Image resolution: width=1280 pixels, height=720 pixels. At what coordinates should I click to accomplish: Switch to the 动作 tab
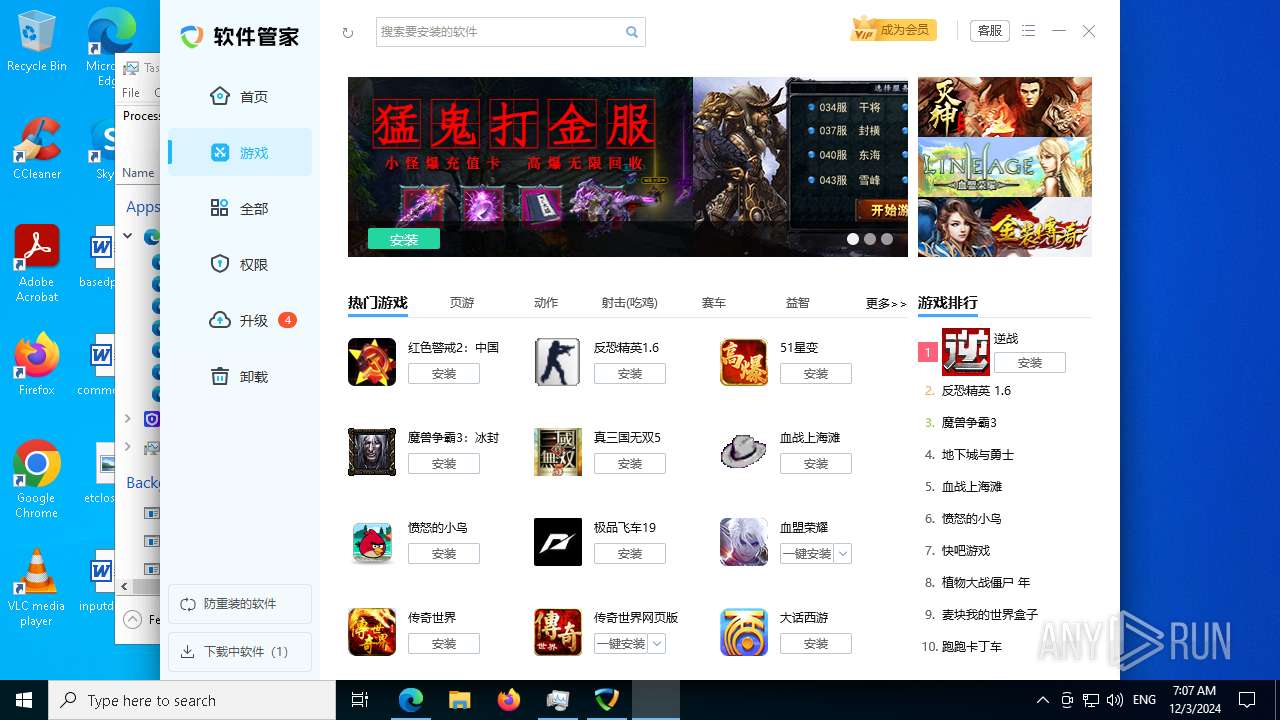click(546, 303)
